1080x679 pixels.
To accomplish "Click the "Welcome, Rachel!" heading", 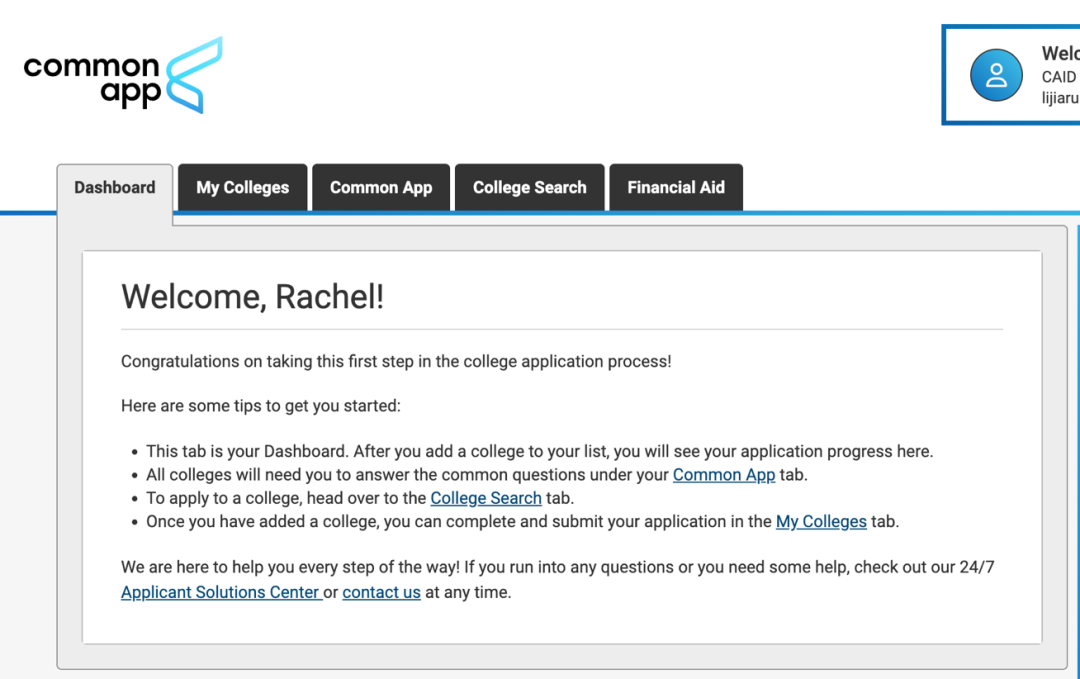I will click(x=252, y=297).
